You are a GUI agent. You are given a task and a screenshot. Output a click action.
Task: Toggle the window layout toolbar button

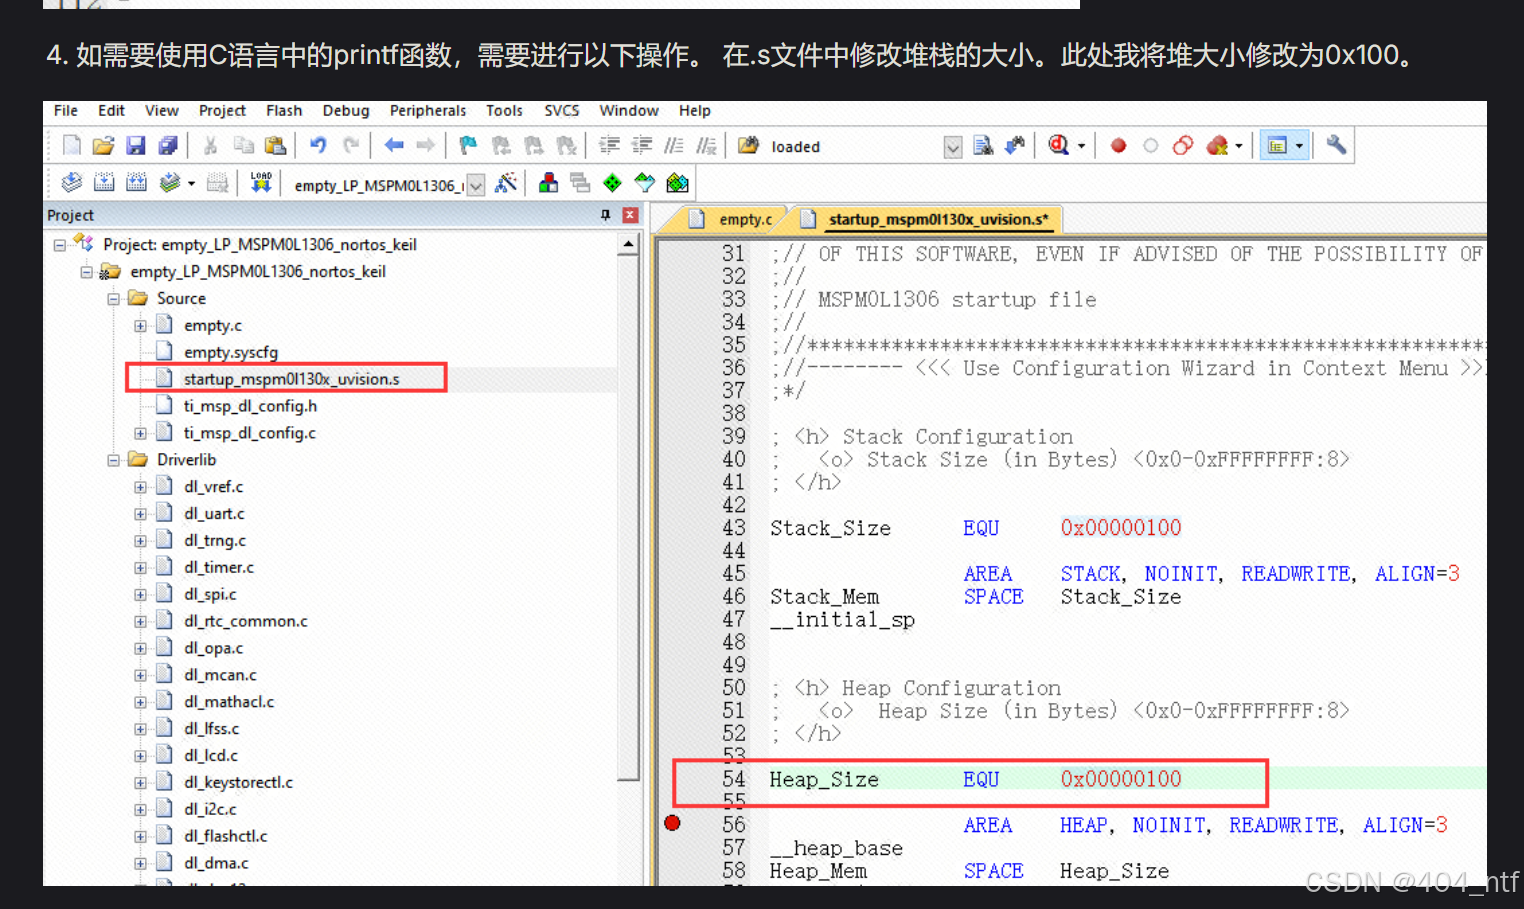[1277, 146]
